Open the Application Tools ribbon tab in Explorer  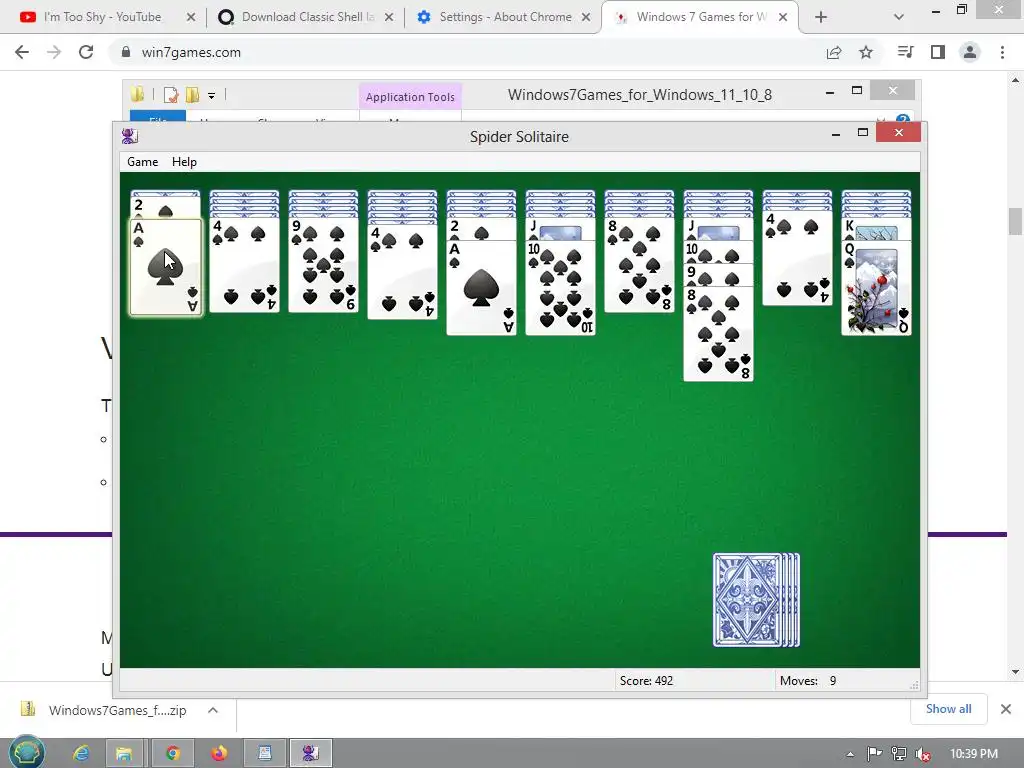(x=410, y=97)
